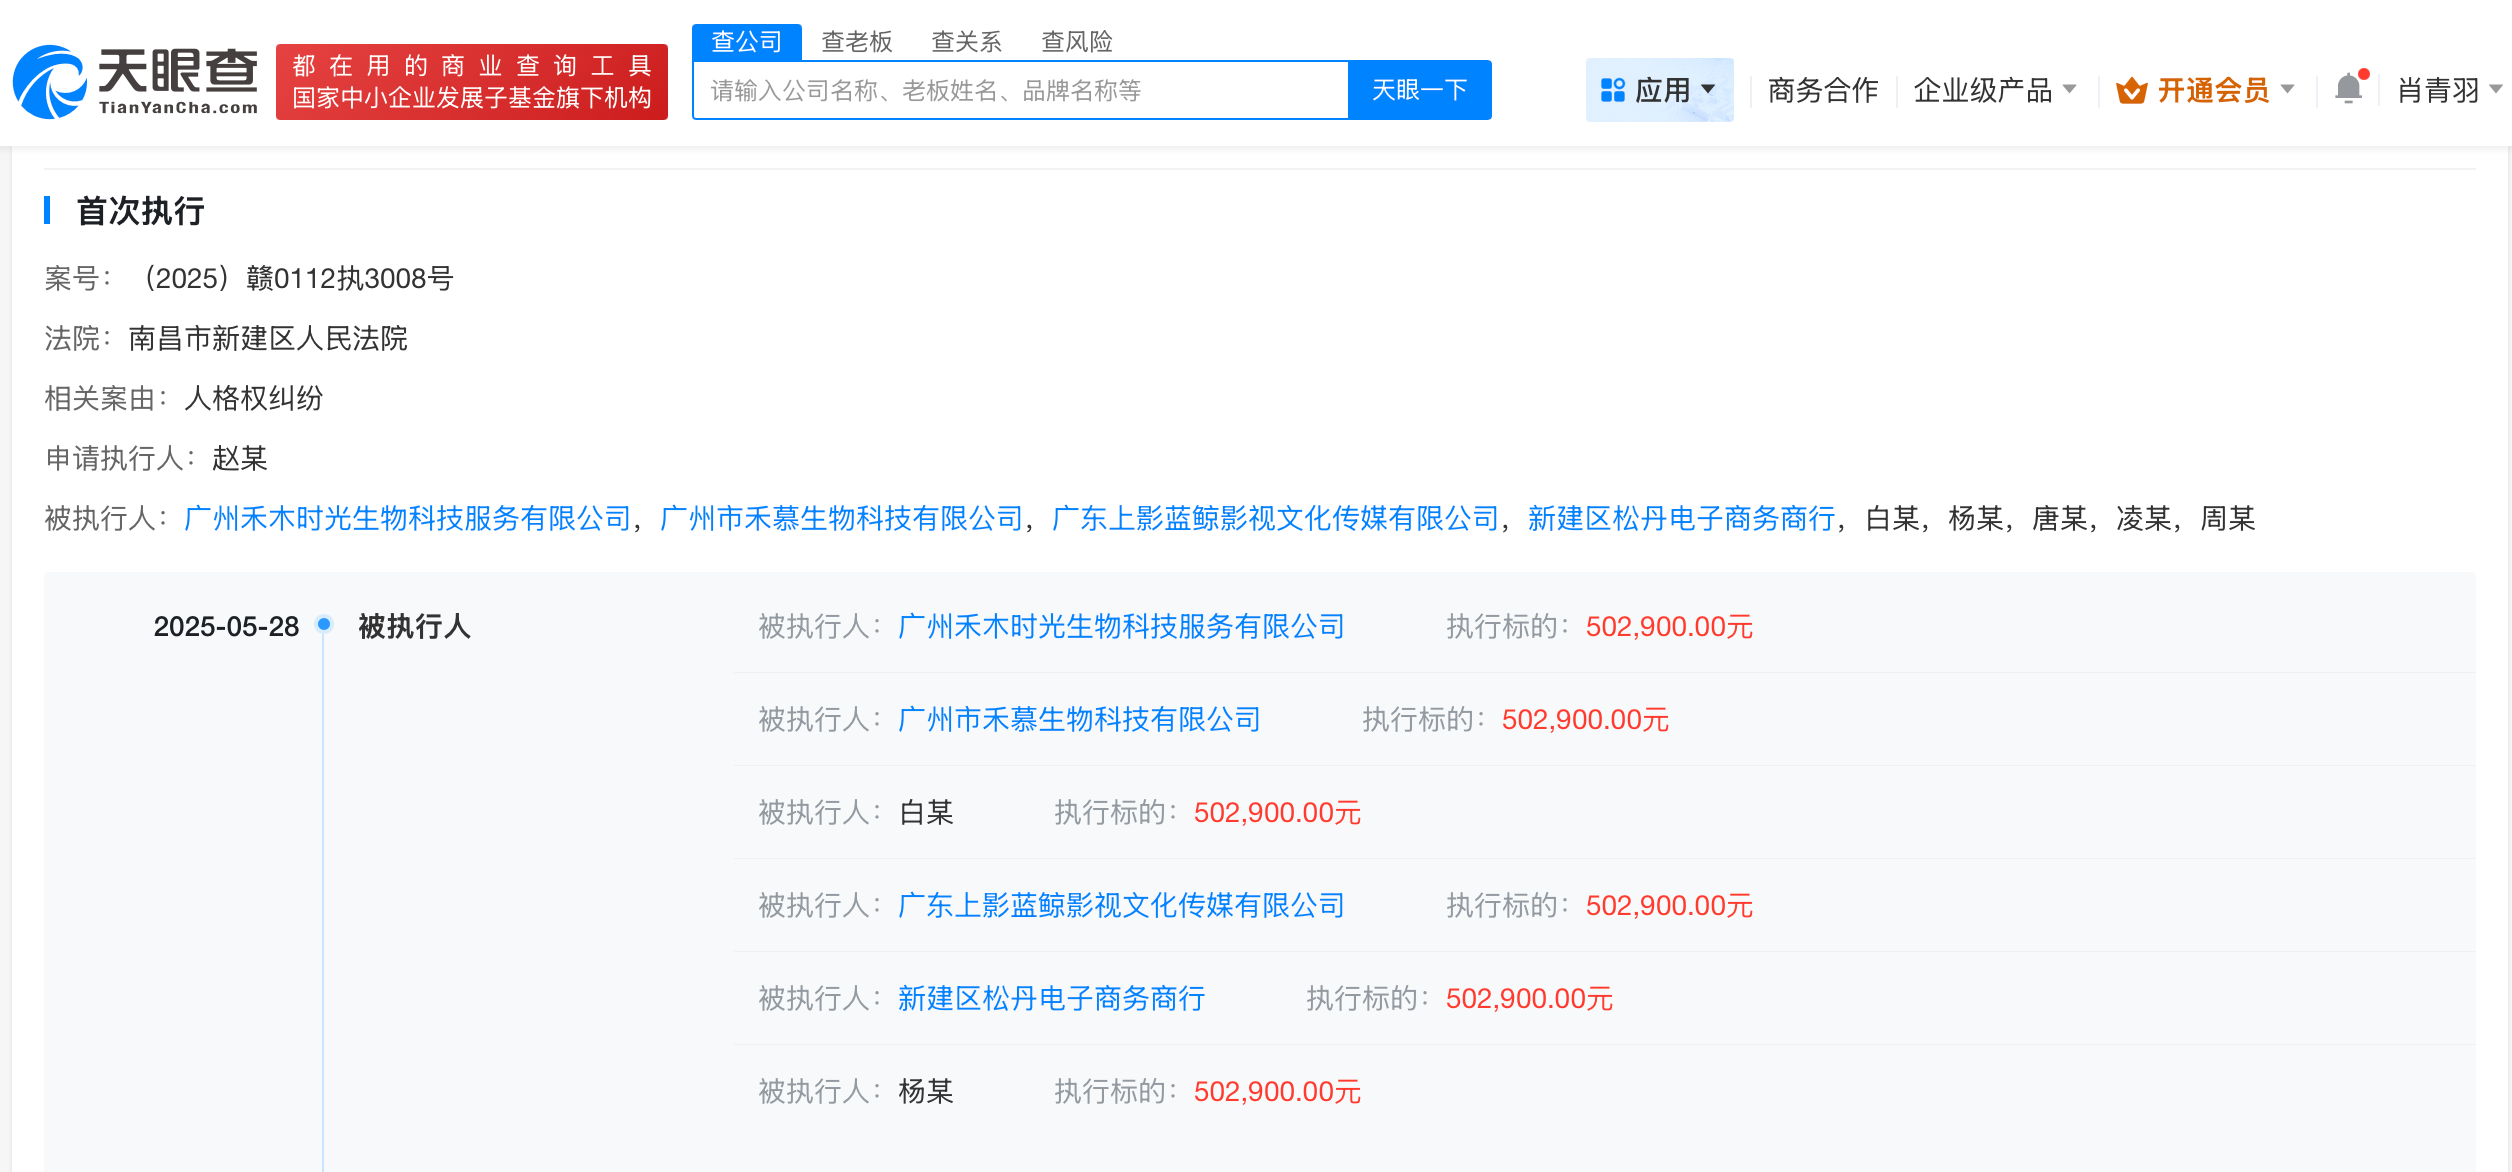Switch to the 查风险 tab
The height and width of the screenshot is (1172, 2512).
tap(1077, 40)
